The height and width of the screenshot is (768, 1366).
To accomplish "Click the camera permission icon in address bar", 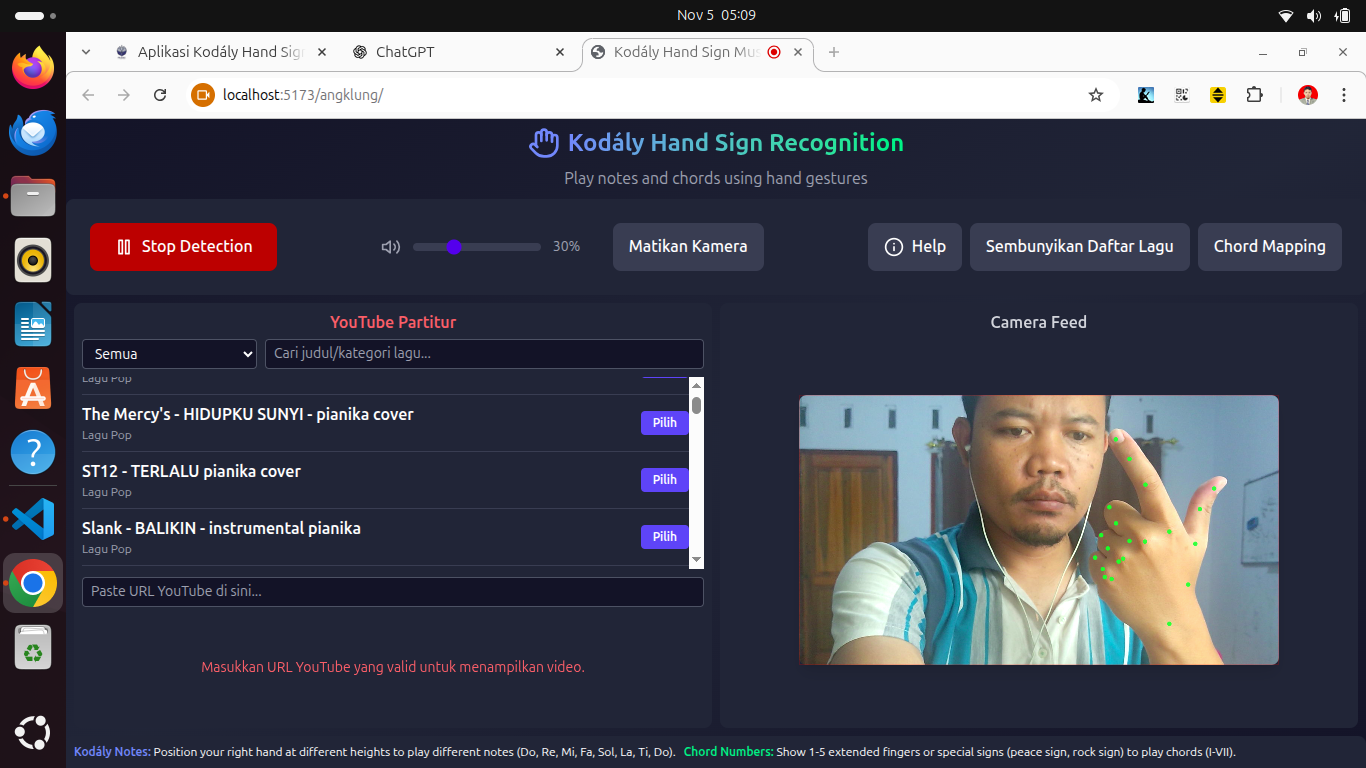I will tap(203, 95).
